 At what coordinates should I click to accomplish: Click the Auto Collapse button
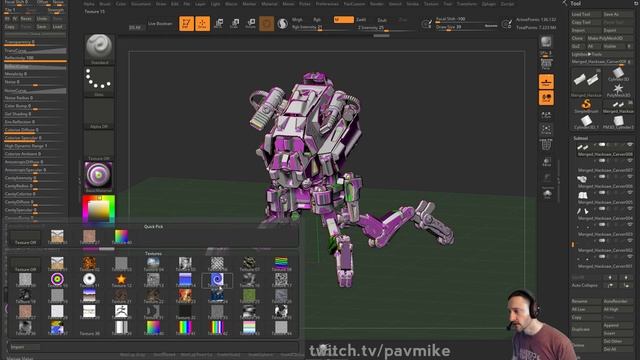point(586,285)
